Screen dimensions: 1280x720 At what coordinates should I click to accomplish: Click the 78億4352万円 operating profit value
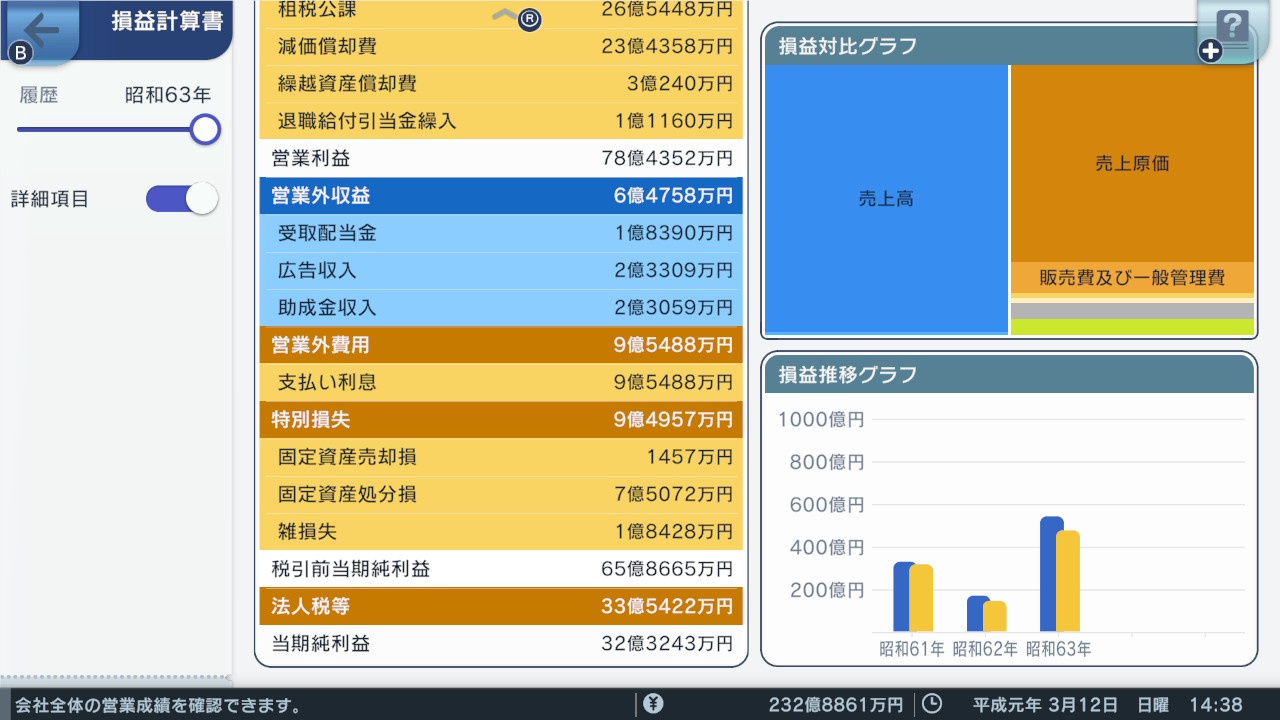667,158
